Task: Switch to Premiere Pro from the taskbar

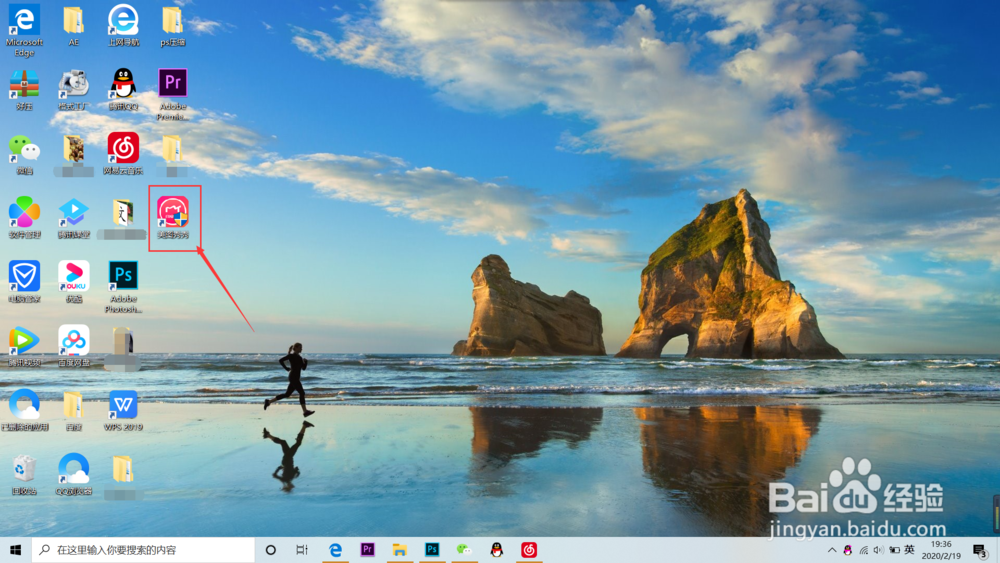Action: click(x=367, y=550)
